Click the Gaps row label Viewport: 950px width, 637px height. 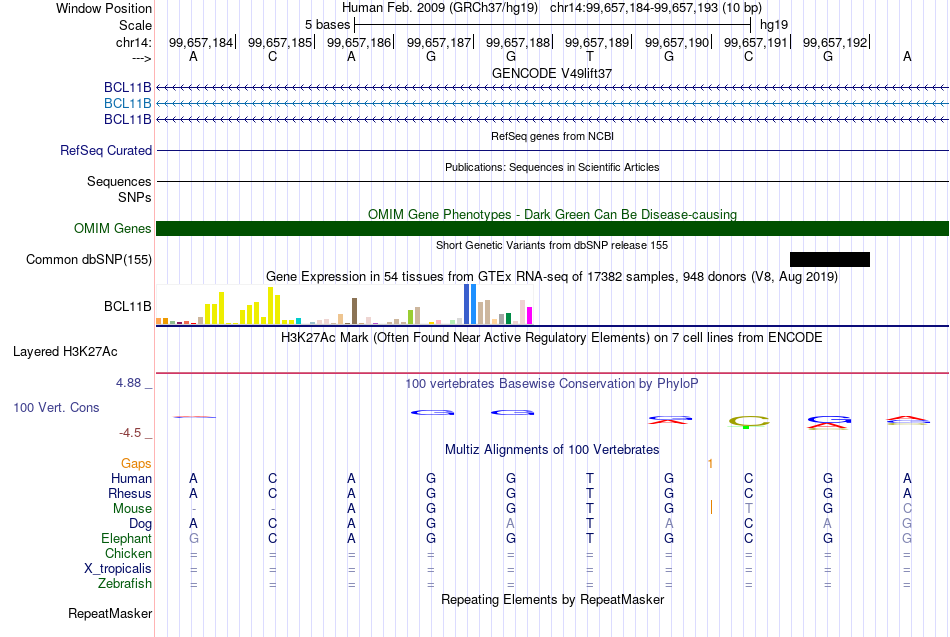tap(136, 464)
